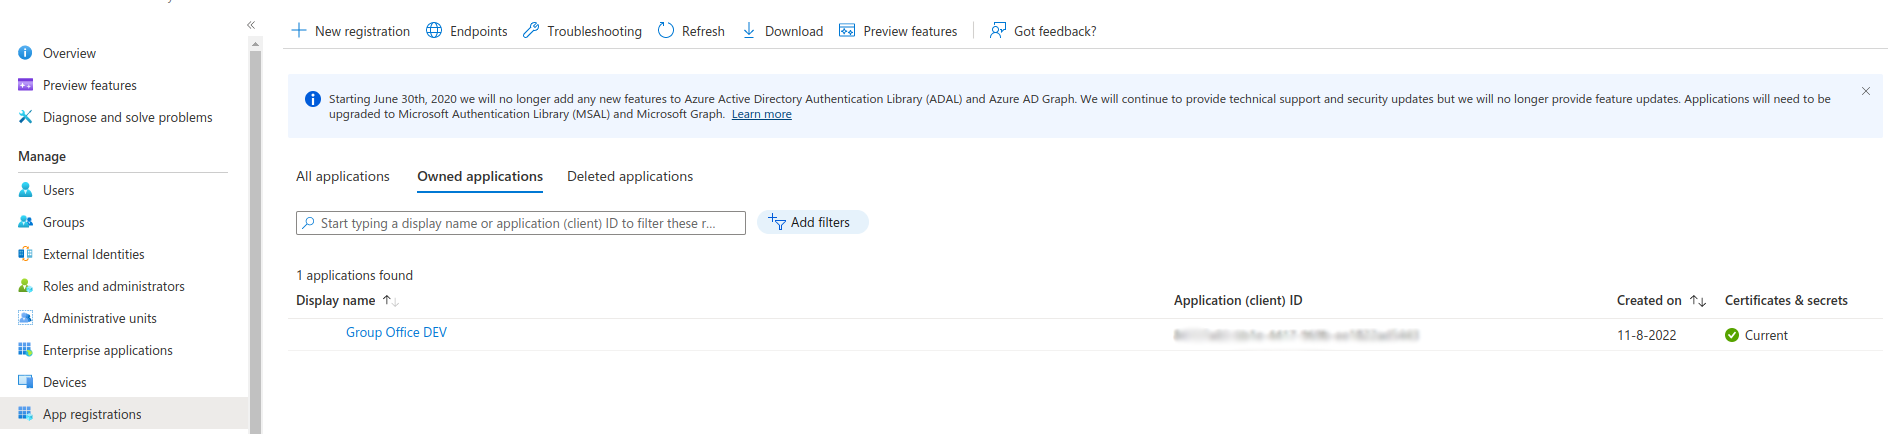Open the Learn more link
Image resolution: width=1892 pixels, height=434 pixels.
pos(761,114)
